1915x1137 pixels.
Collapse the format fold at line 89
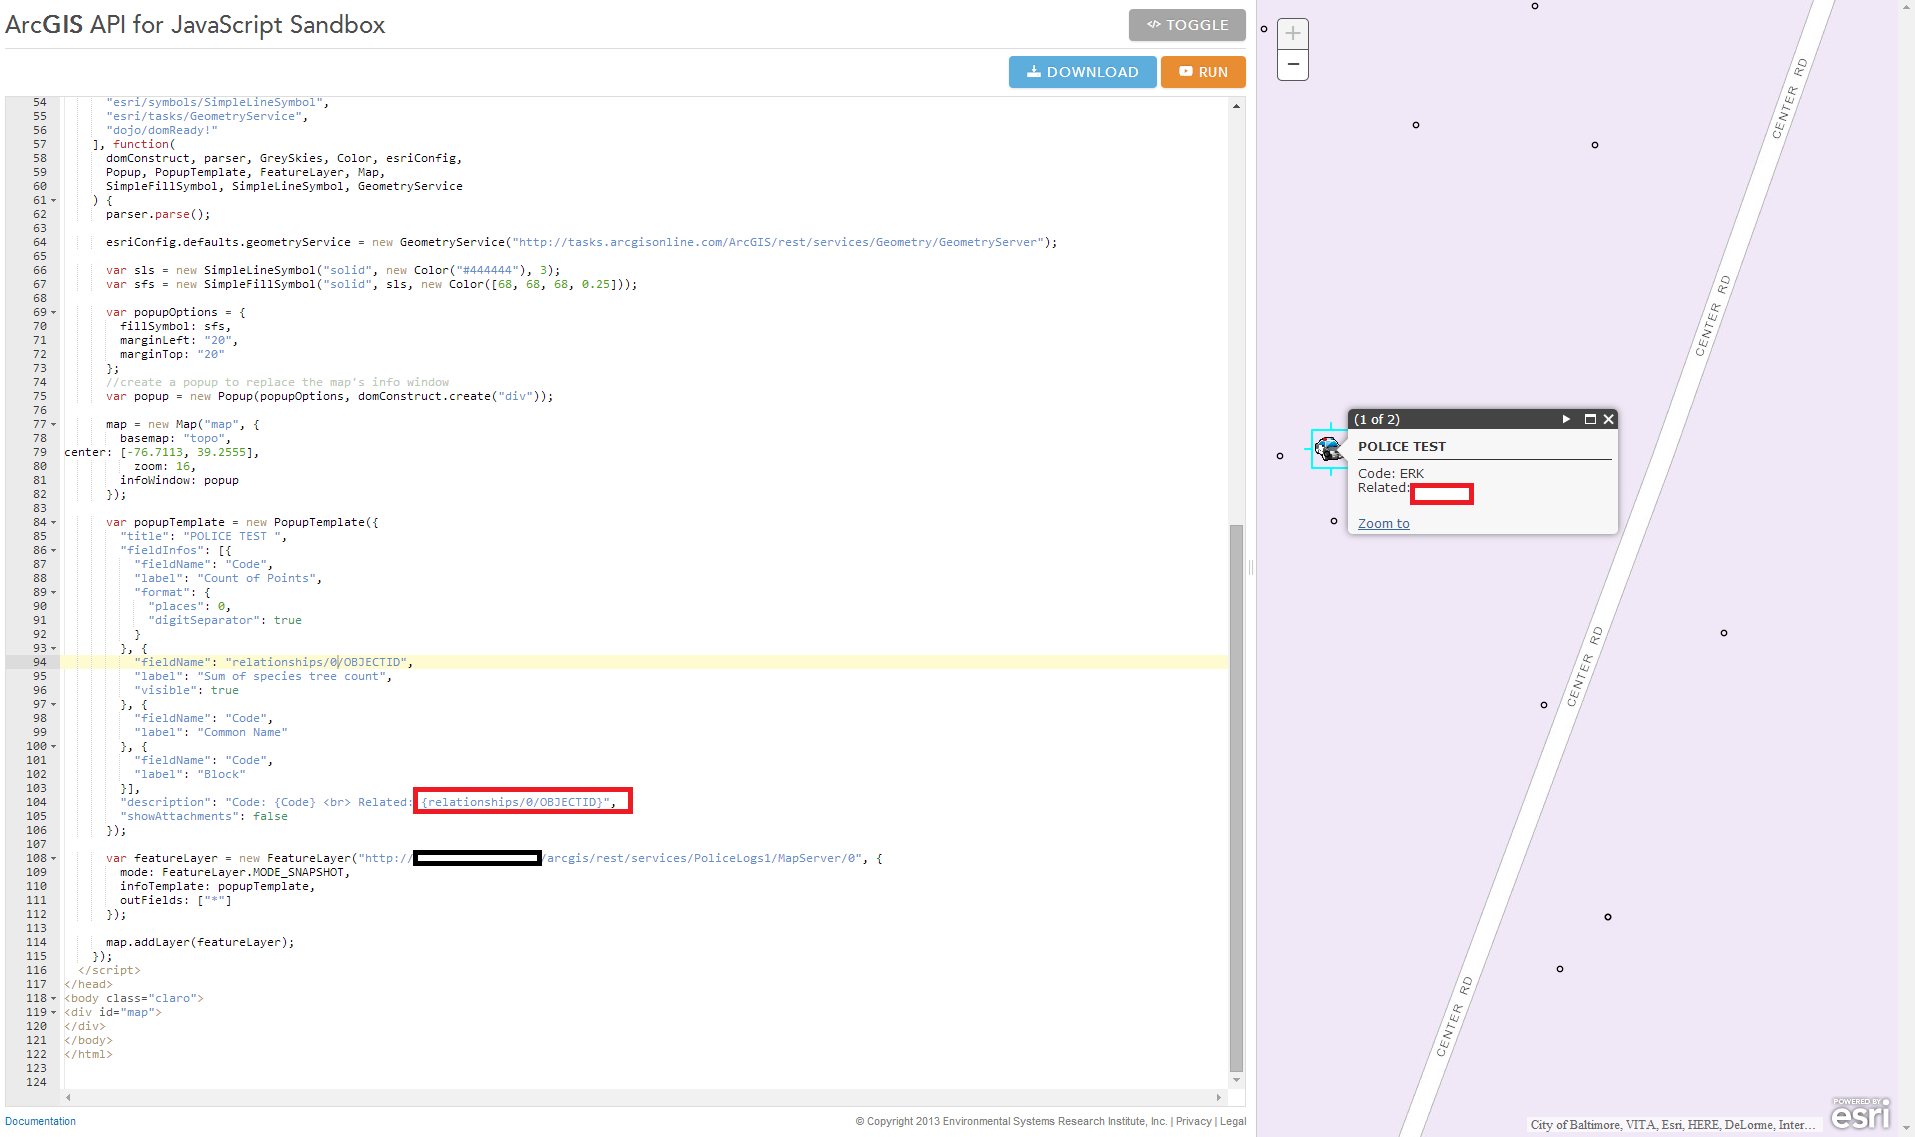tap(54, 593)
